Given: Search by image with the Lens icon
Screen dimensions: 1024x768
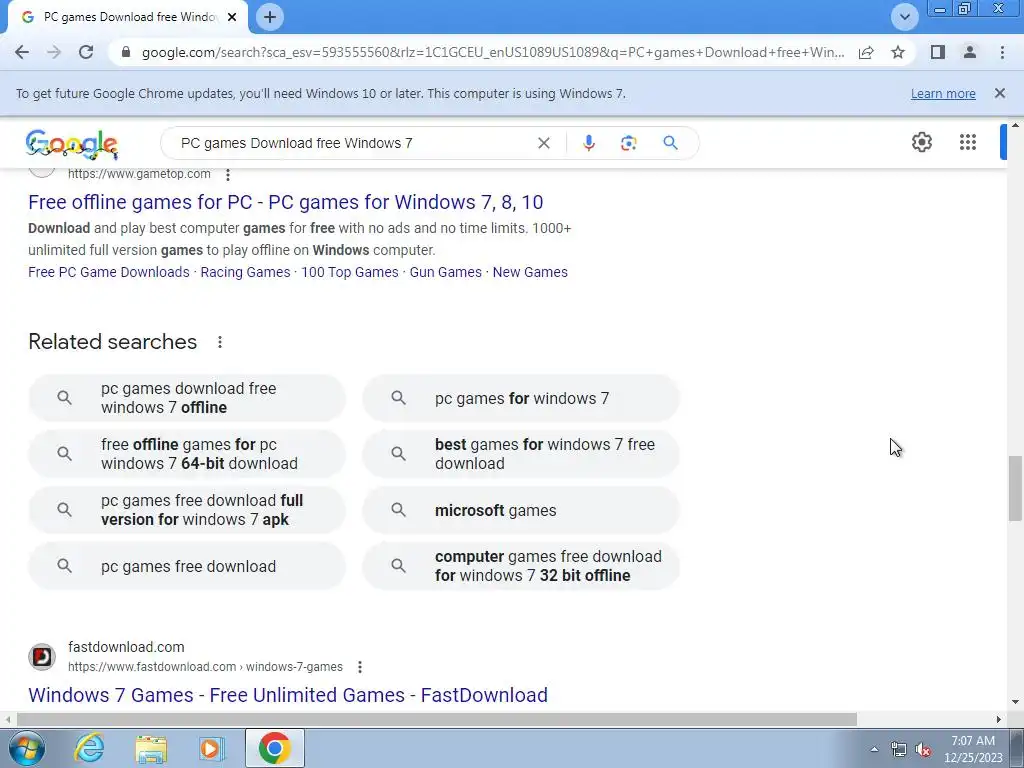Looking at the screenshot, I should click(628, 143).
